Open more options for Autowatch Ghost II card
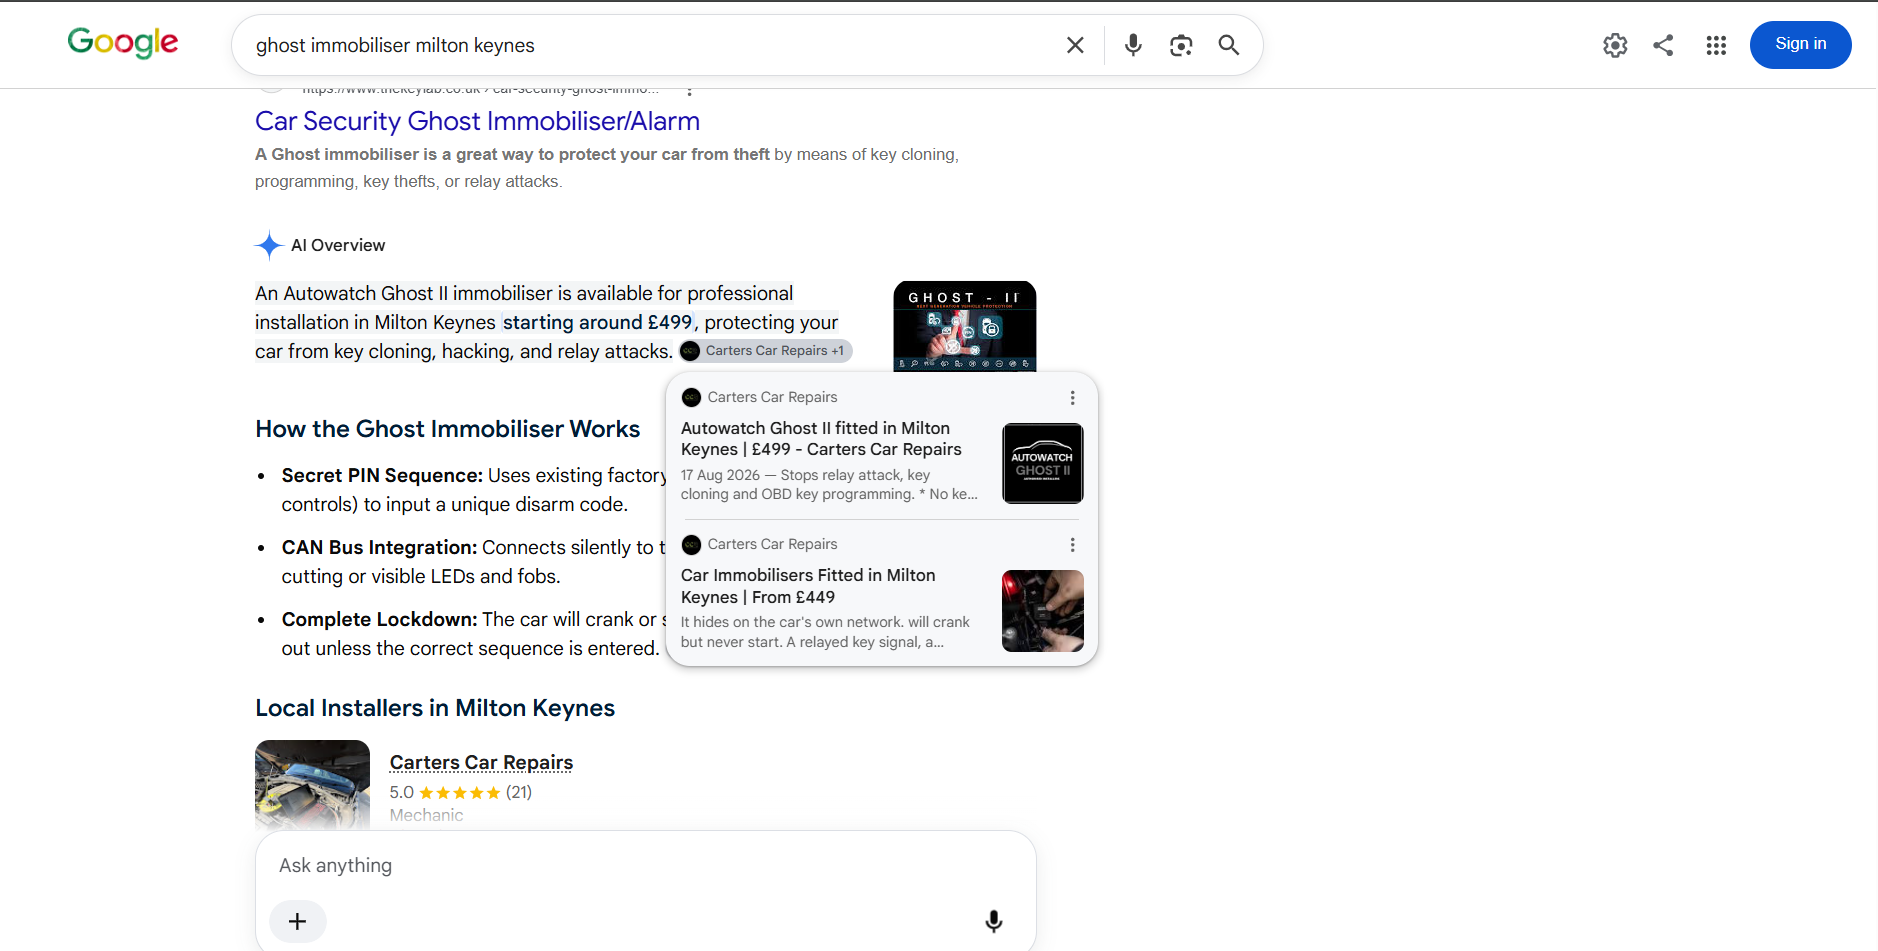 click(x=1072, y=398)
